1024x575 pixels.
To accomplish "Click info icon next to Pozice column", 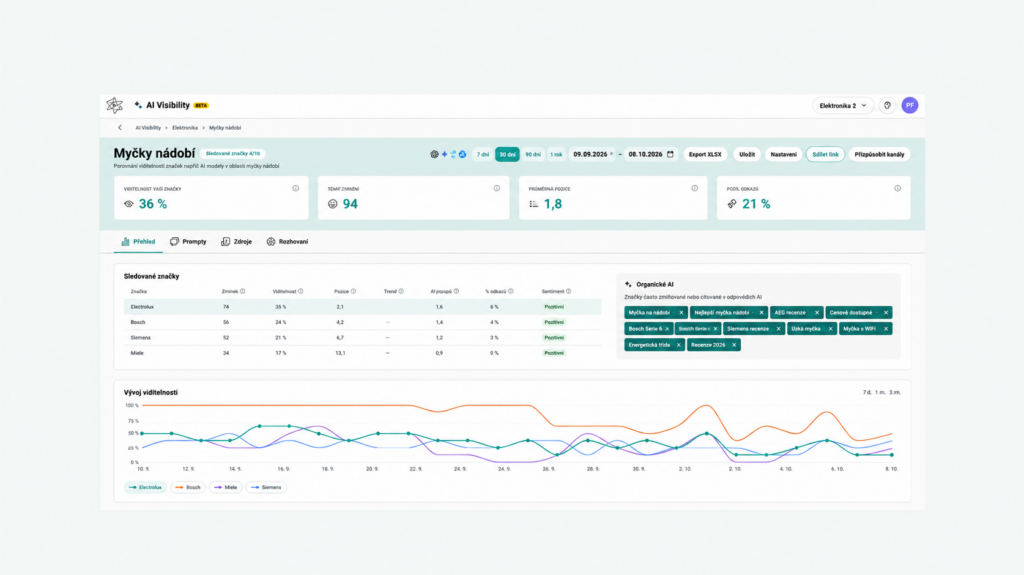I will (x=353, y=291).
